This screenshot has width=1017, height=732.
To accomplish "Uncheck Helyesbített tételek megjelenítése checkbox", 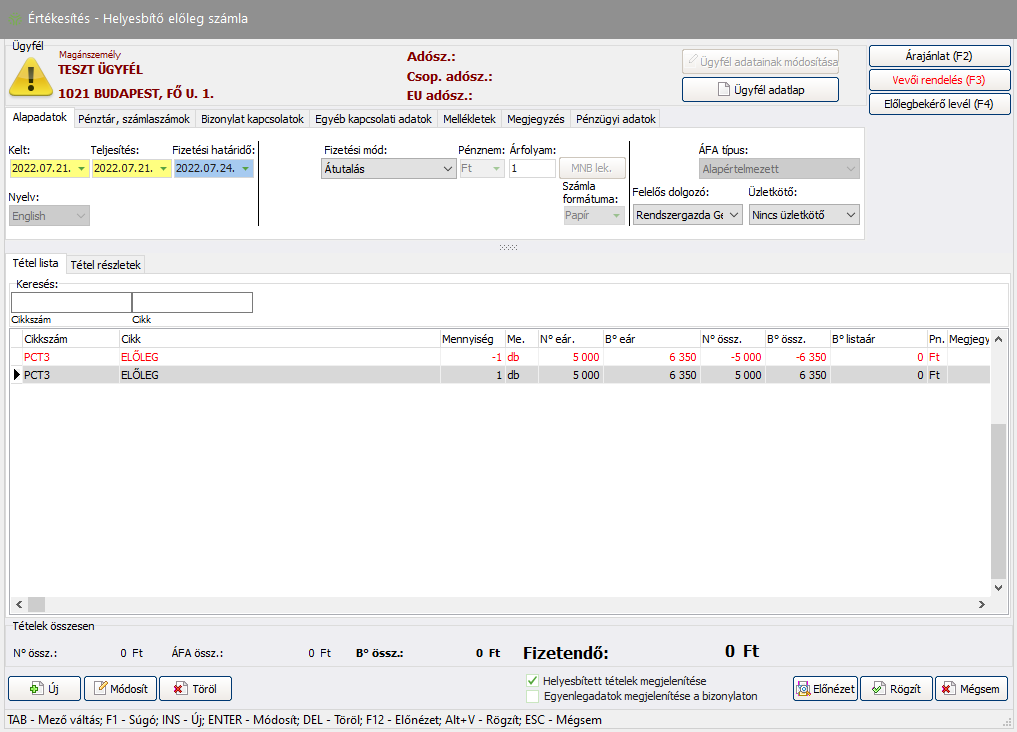I will tap(532, 681).
